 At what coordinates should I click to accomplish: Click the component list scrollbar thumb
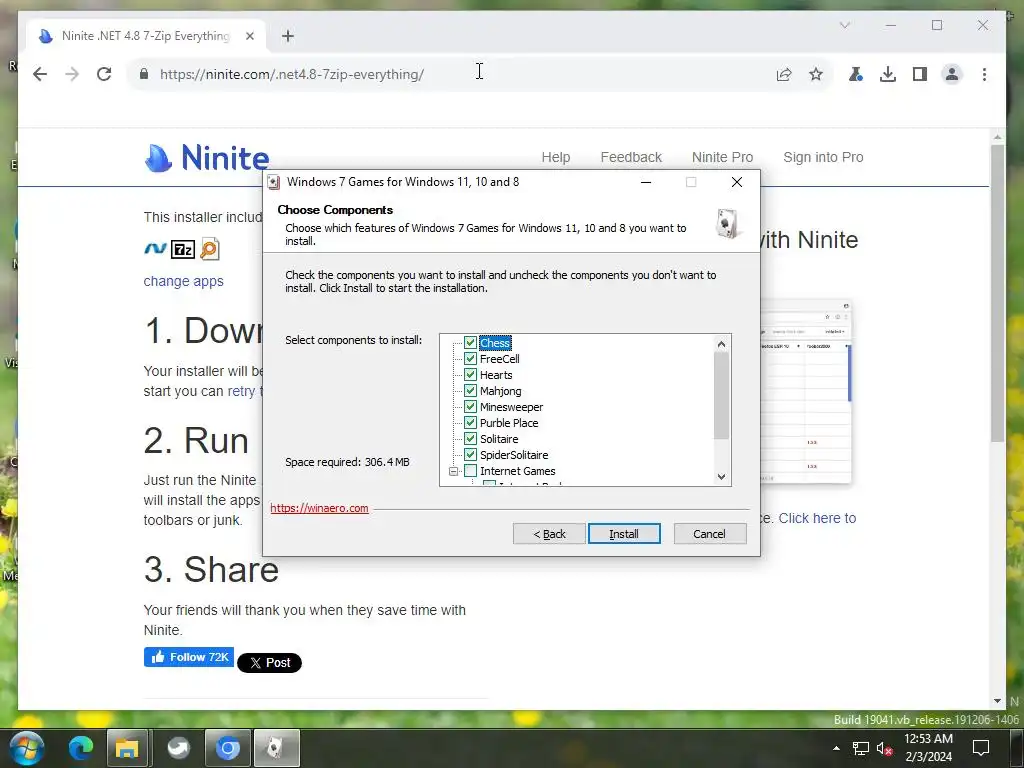point(721,396)
